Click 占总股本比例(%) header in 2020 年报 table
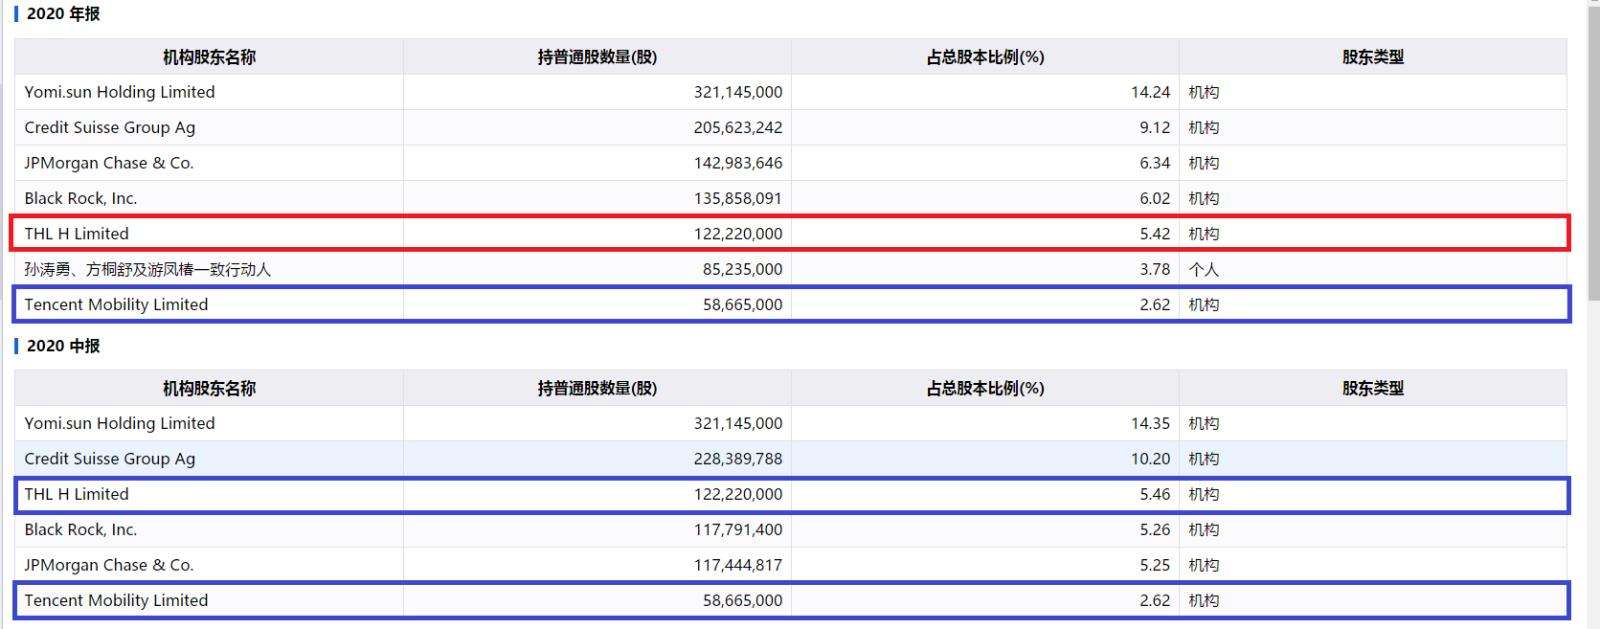The height and width of the screenshot is (629, 1600). tap(985, 57)
